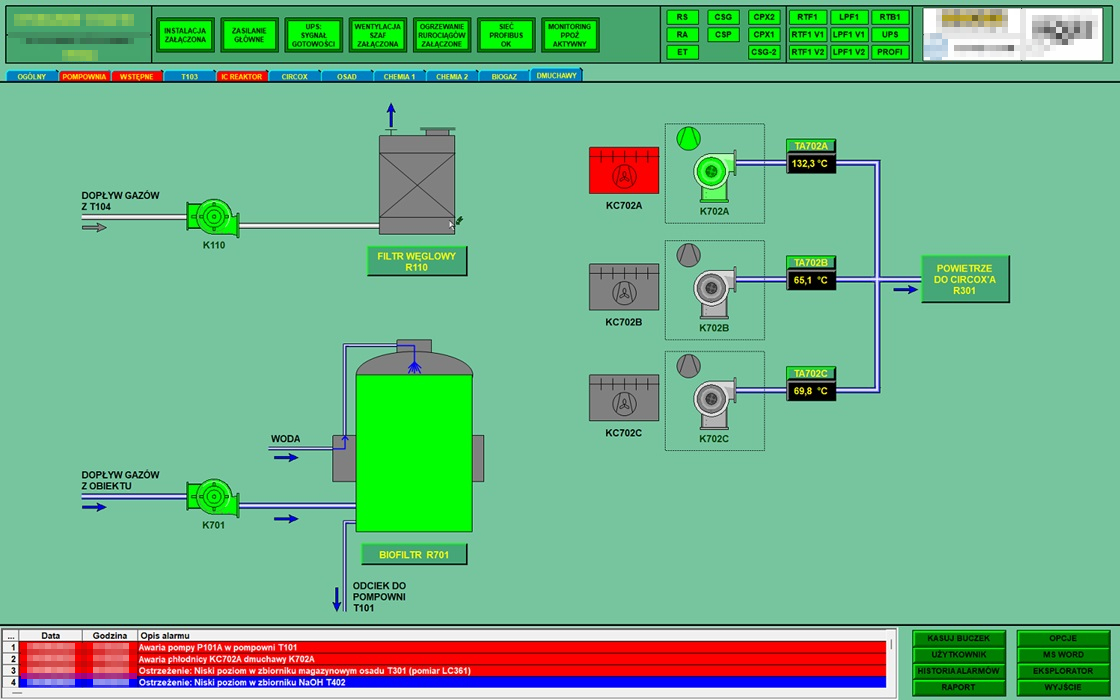
Task: Click the UPS status indicator in top panel
Action: coord(889,34)
